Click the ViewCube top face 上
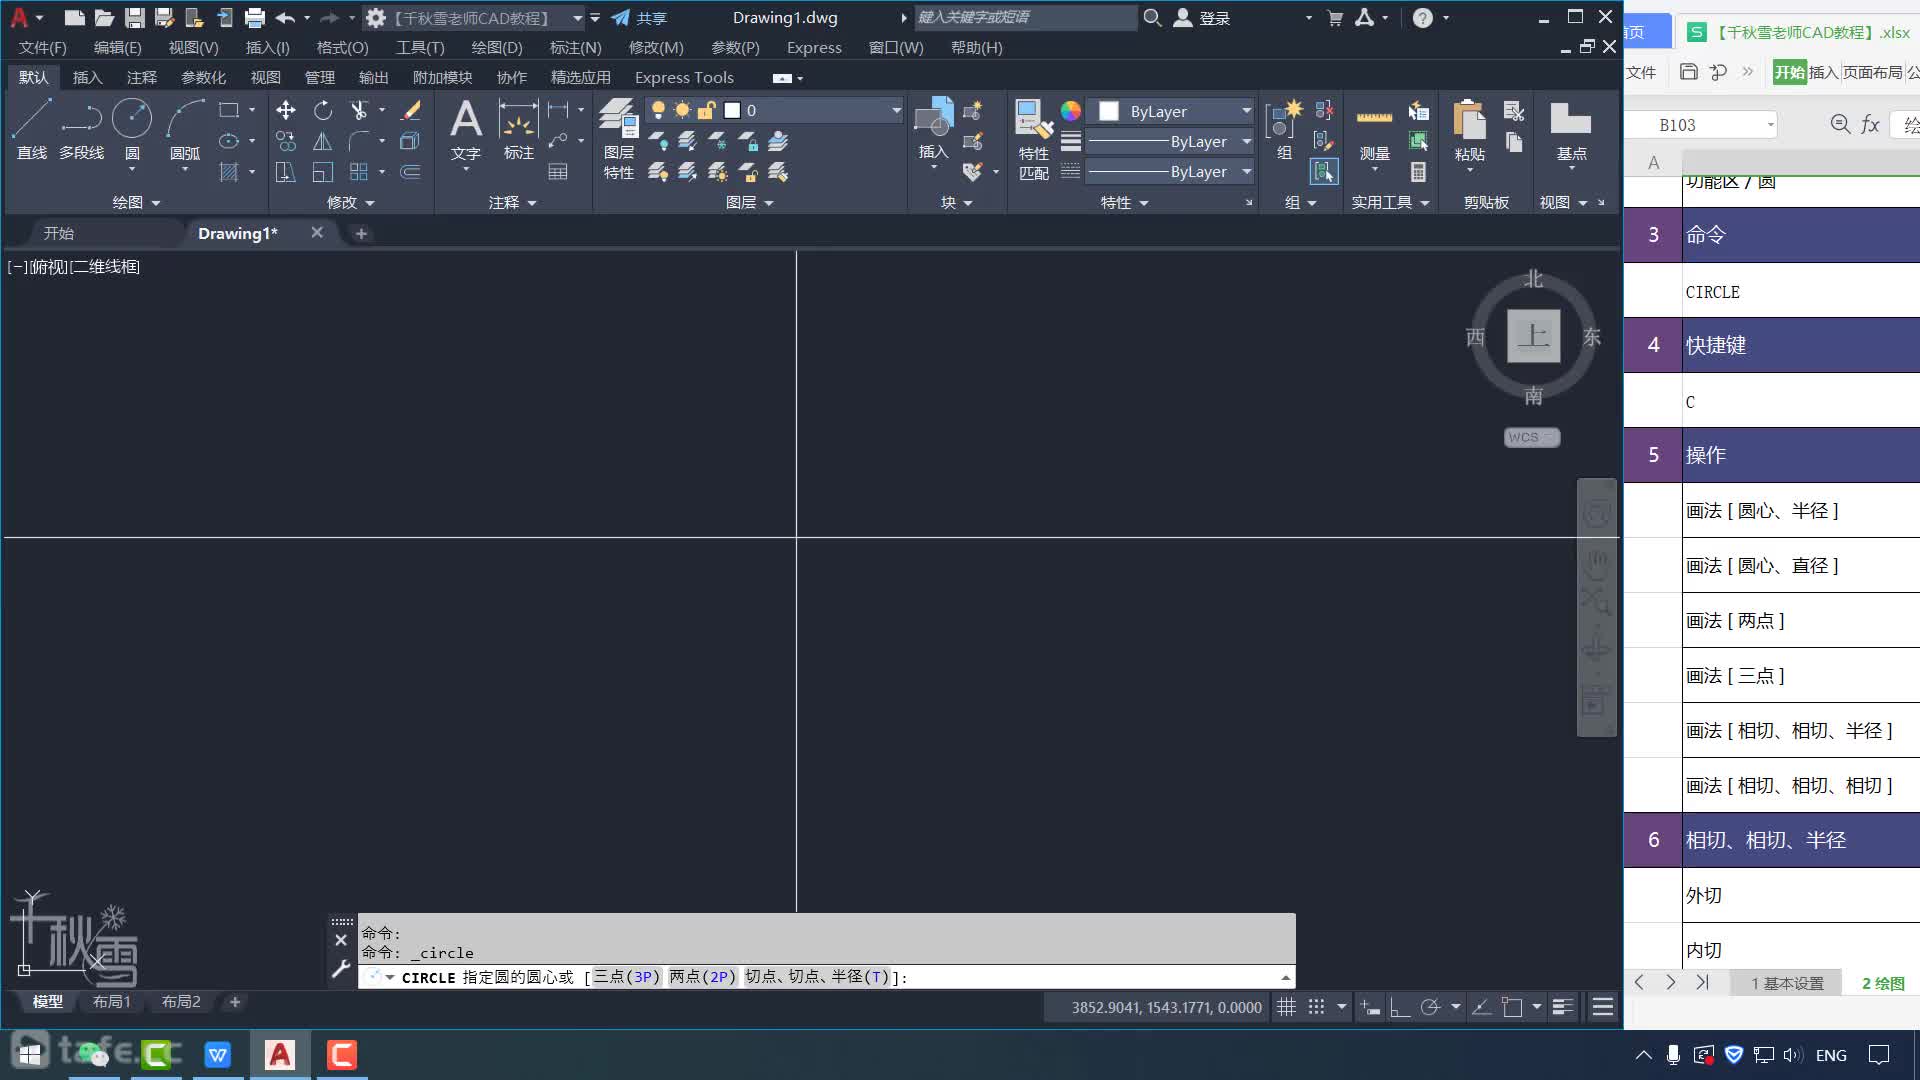 1533,335
